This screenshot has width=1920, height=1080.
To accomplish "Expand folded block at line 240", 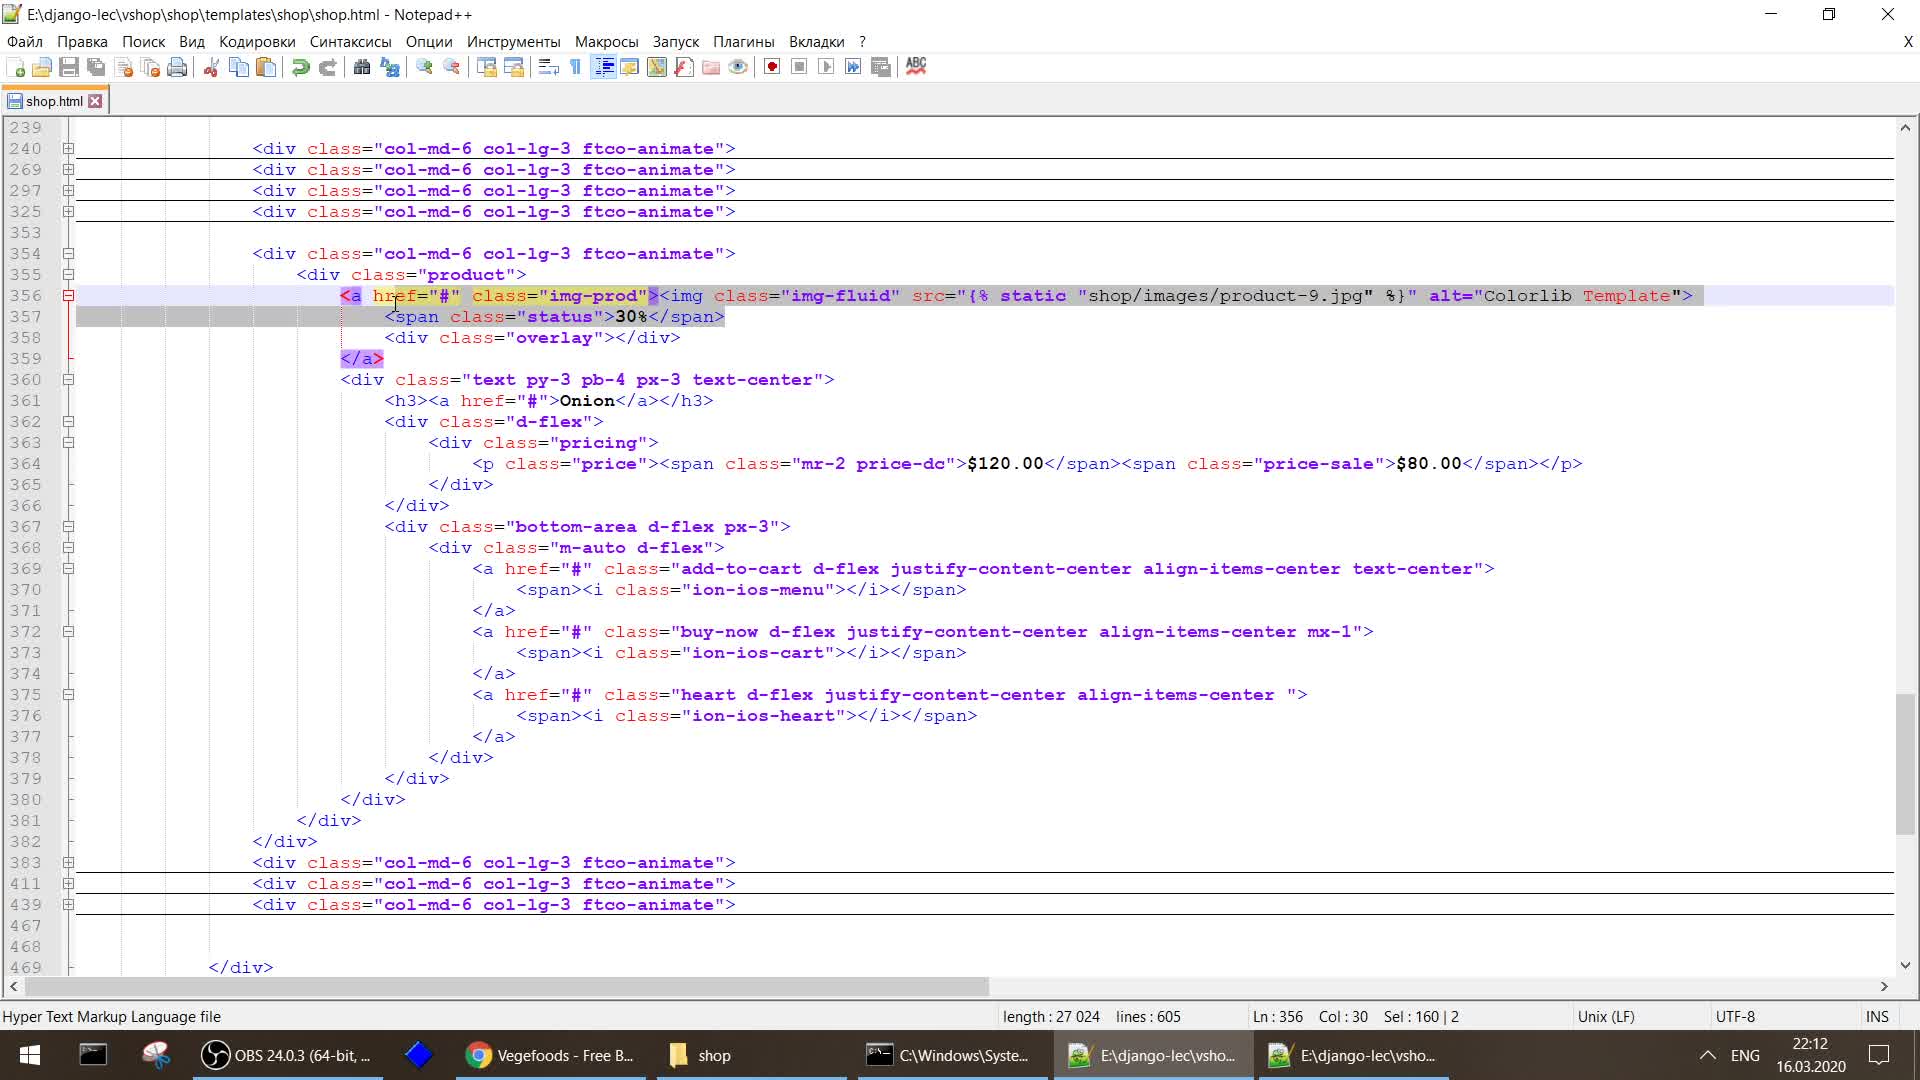I will click(68, 148).
